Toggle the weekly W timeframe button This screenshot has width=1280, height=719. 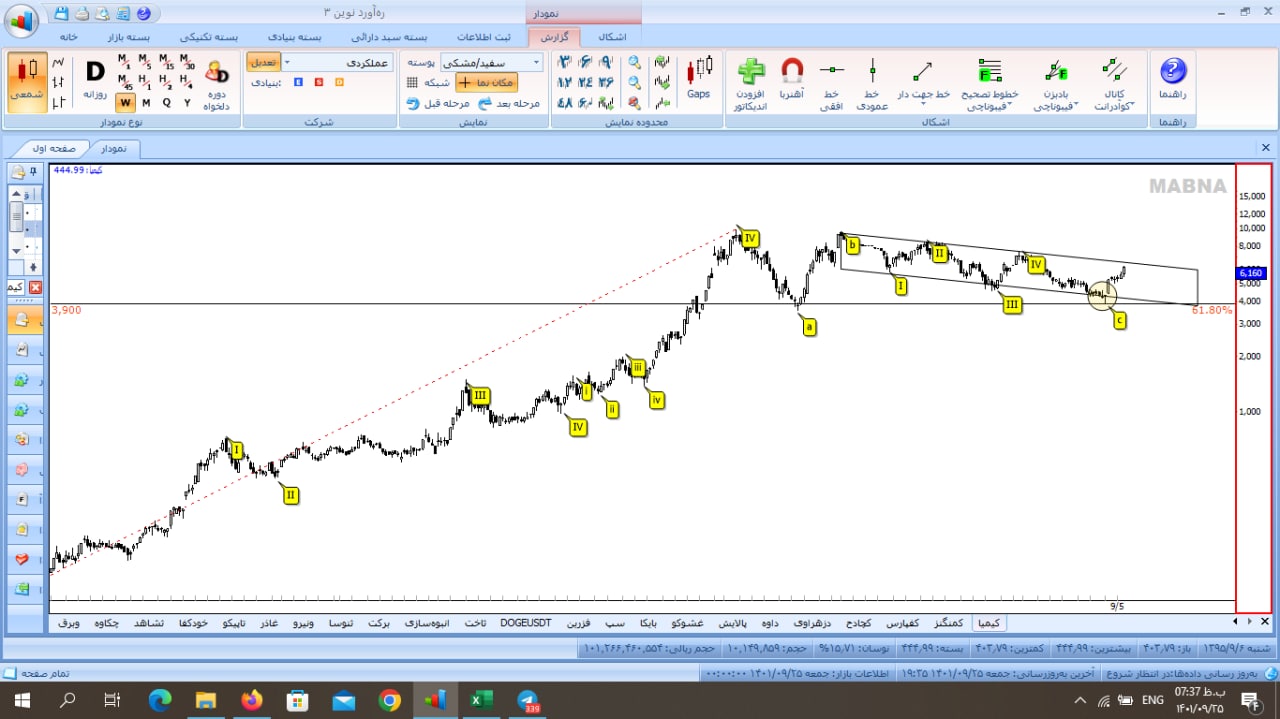click(125, 102)
